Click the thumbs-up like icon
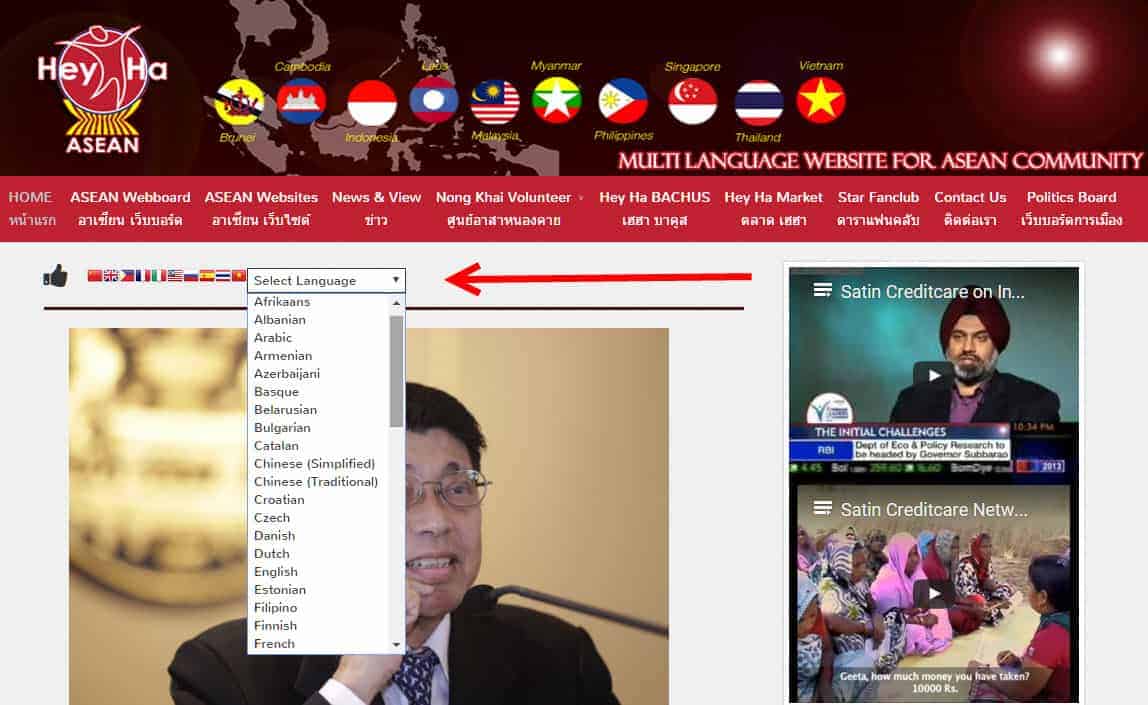 pos(56,276)
